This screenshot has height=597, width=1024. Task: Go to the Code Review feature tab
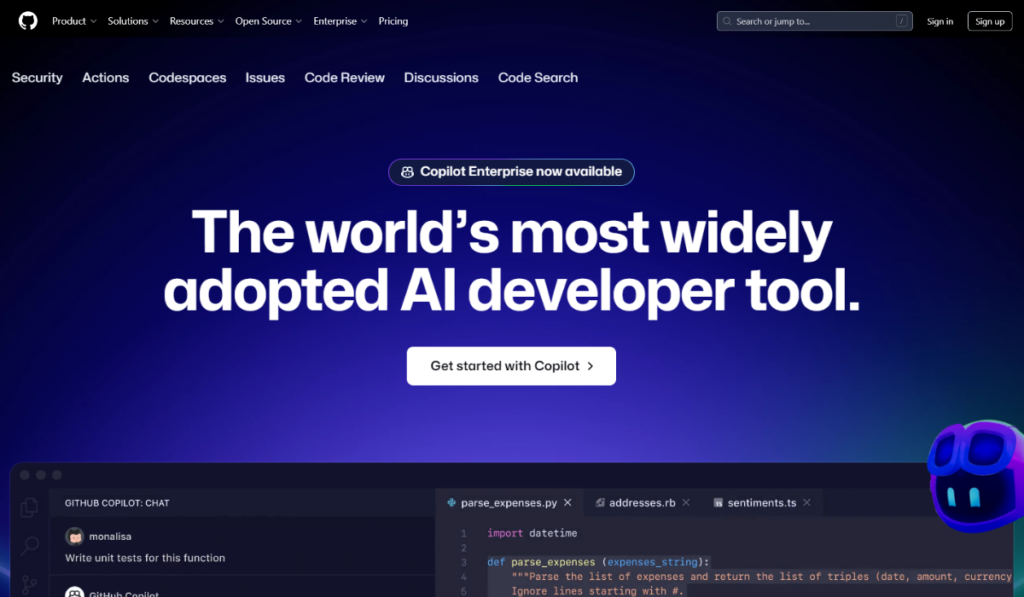(x=344, y=78)
